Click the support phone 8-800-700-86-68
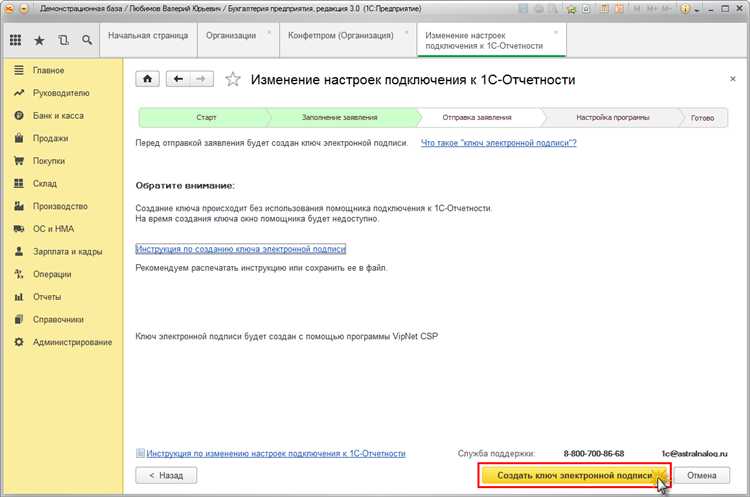Image resolution: width=750 pixels, height=497 pixels. point(594,453)
